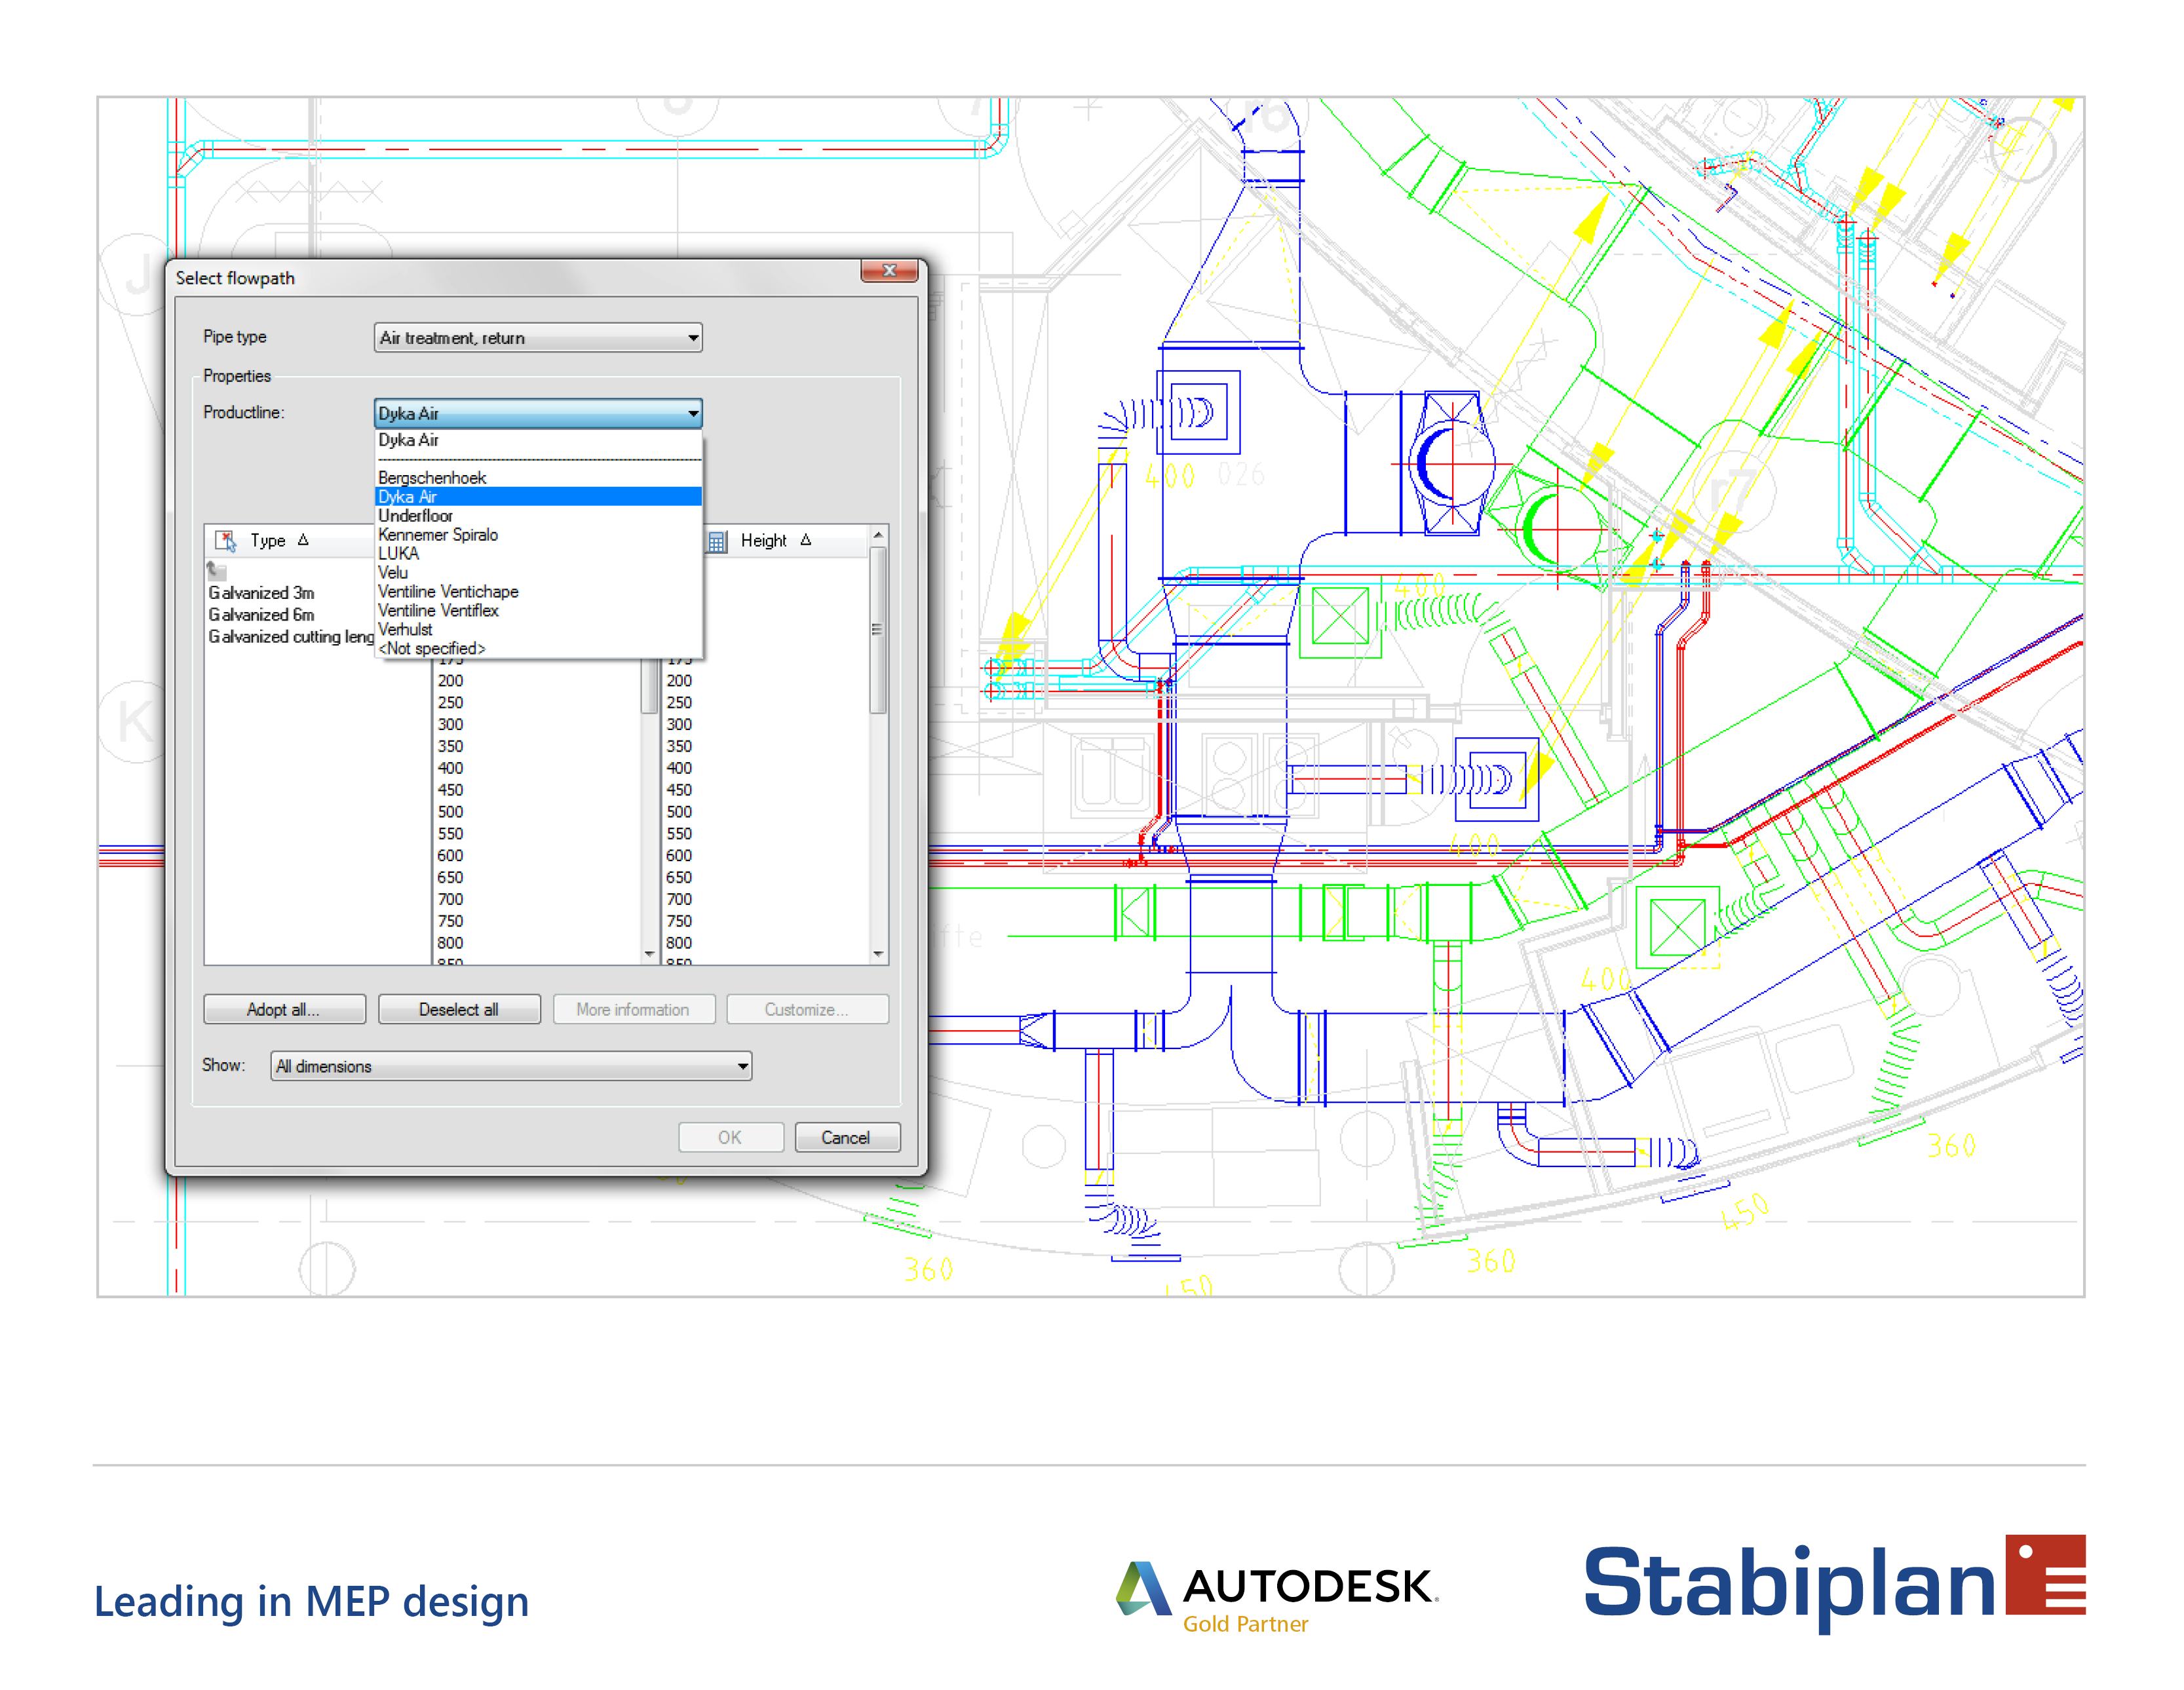Click the folder-up icon in Type list
This screenshot has width=2184, height=1690.
click(x=216, y=571)
